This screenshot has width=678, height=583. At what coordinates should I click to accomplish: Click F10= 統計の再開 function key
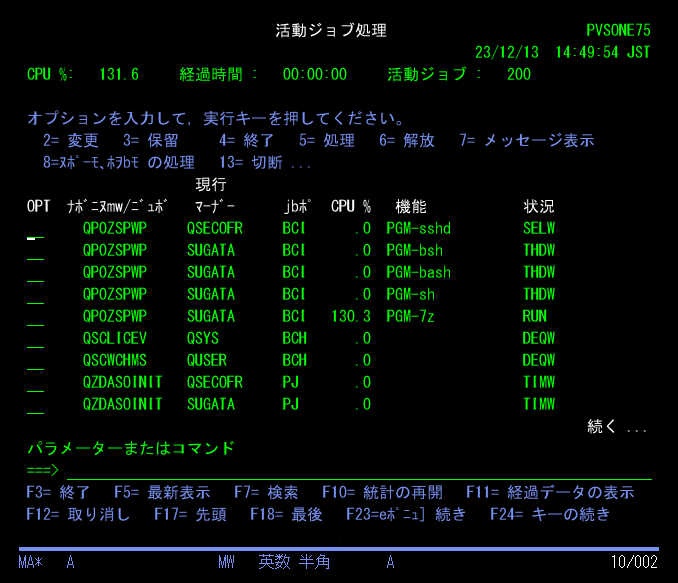click(383, 492)
